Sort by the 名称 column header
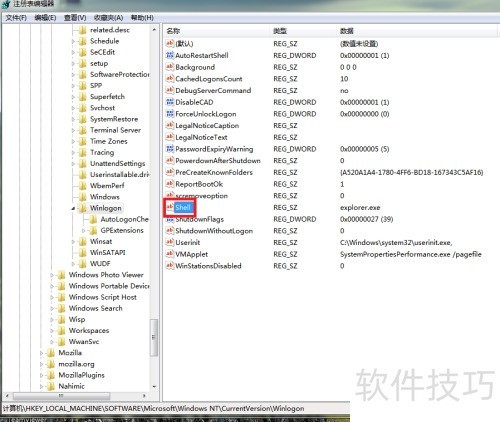The height and width of the screenshot is (422, 500). (x=217, y=31)
